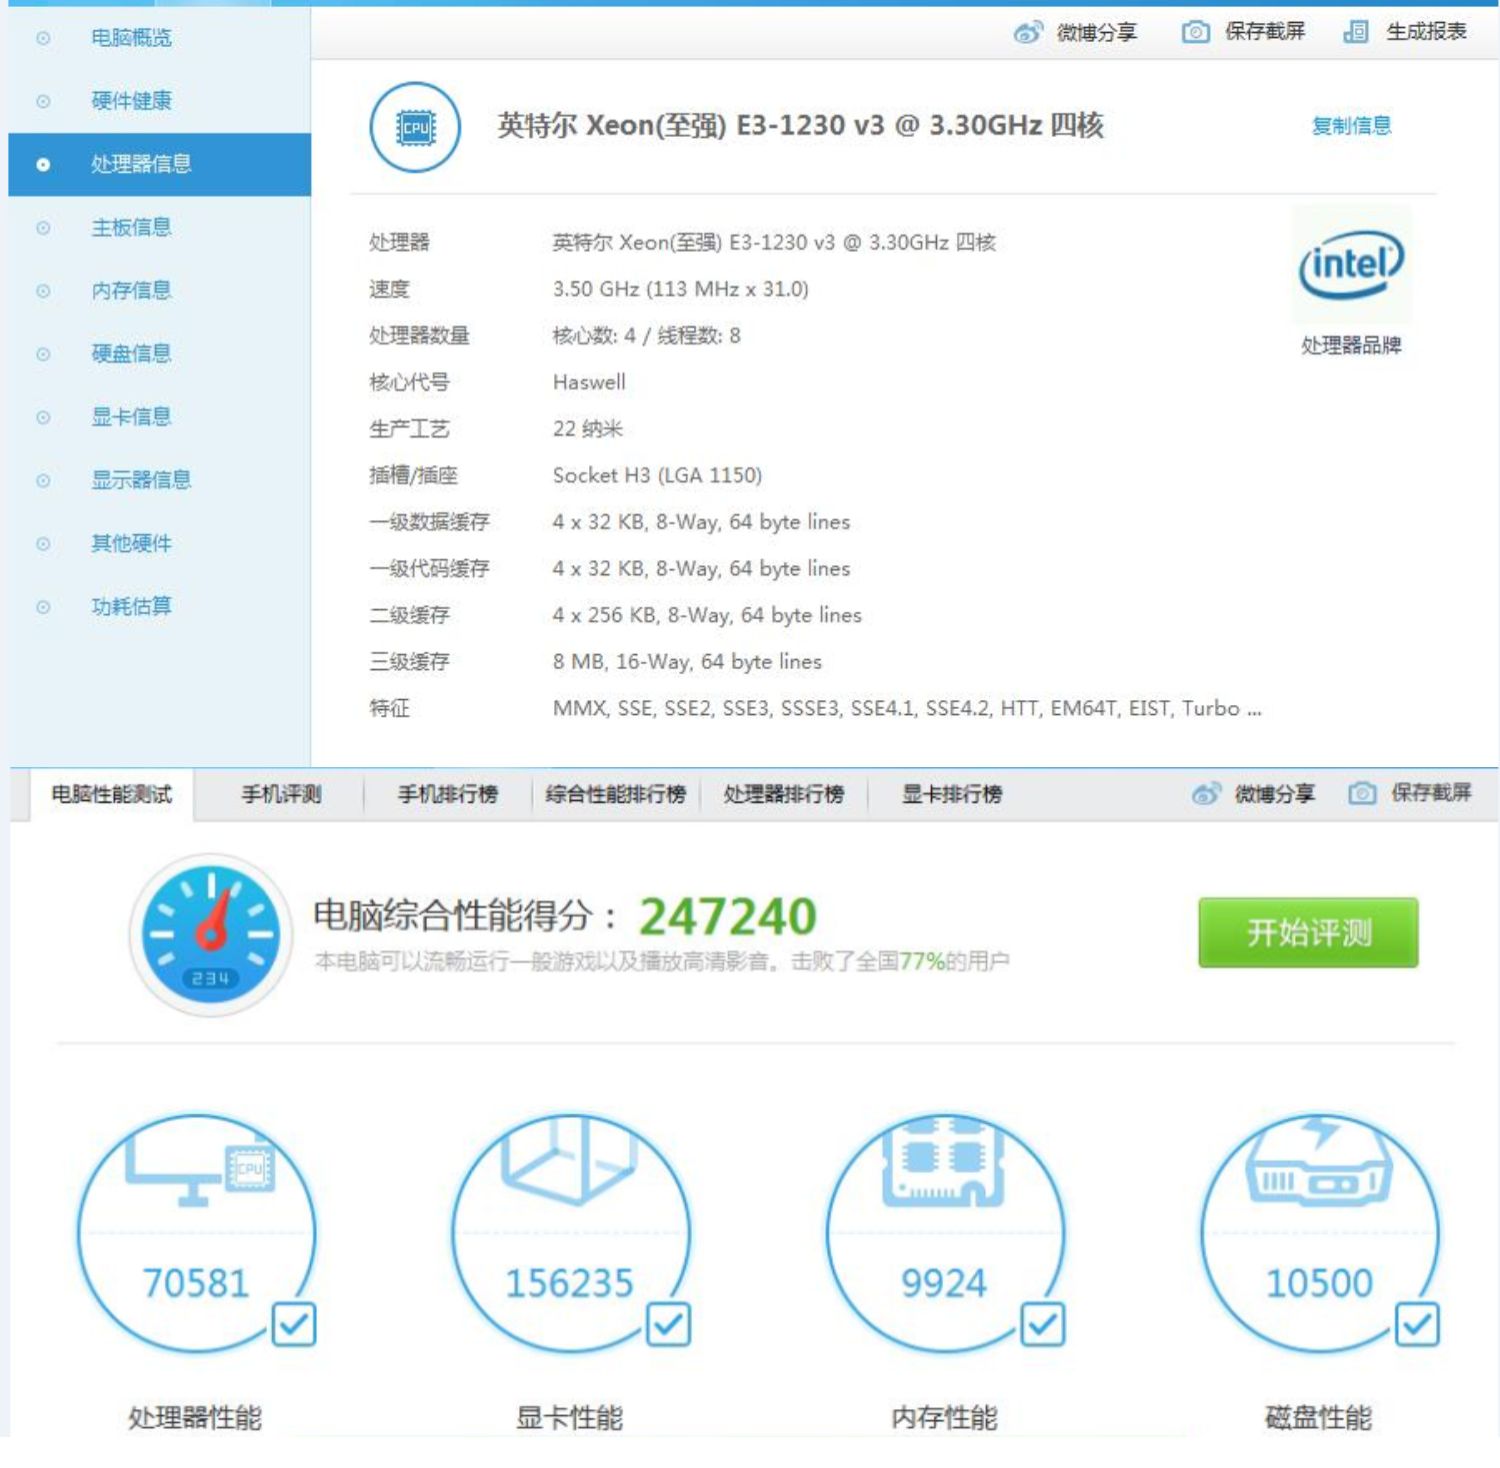Click the Socket H3 (LGA 1150) value

click(x=657, y=475)
